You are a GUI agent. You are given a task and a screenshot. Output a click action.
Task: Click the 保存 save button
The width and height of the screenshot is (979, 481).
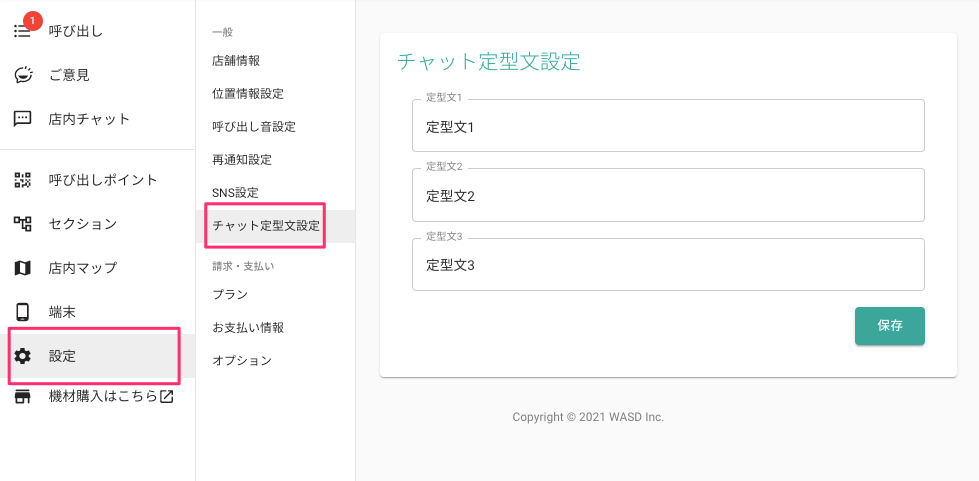tap(890, 325)
